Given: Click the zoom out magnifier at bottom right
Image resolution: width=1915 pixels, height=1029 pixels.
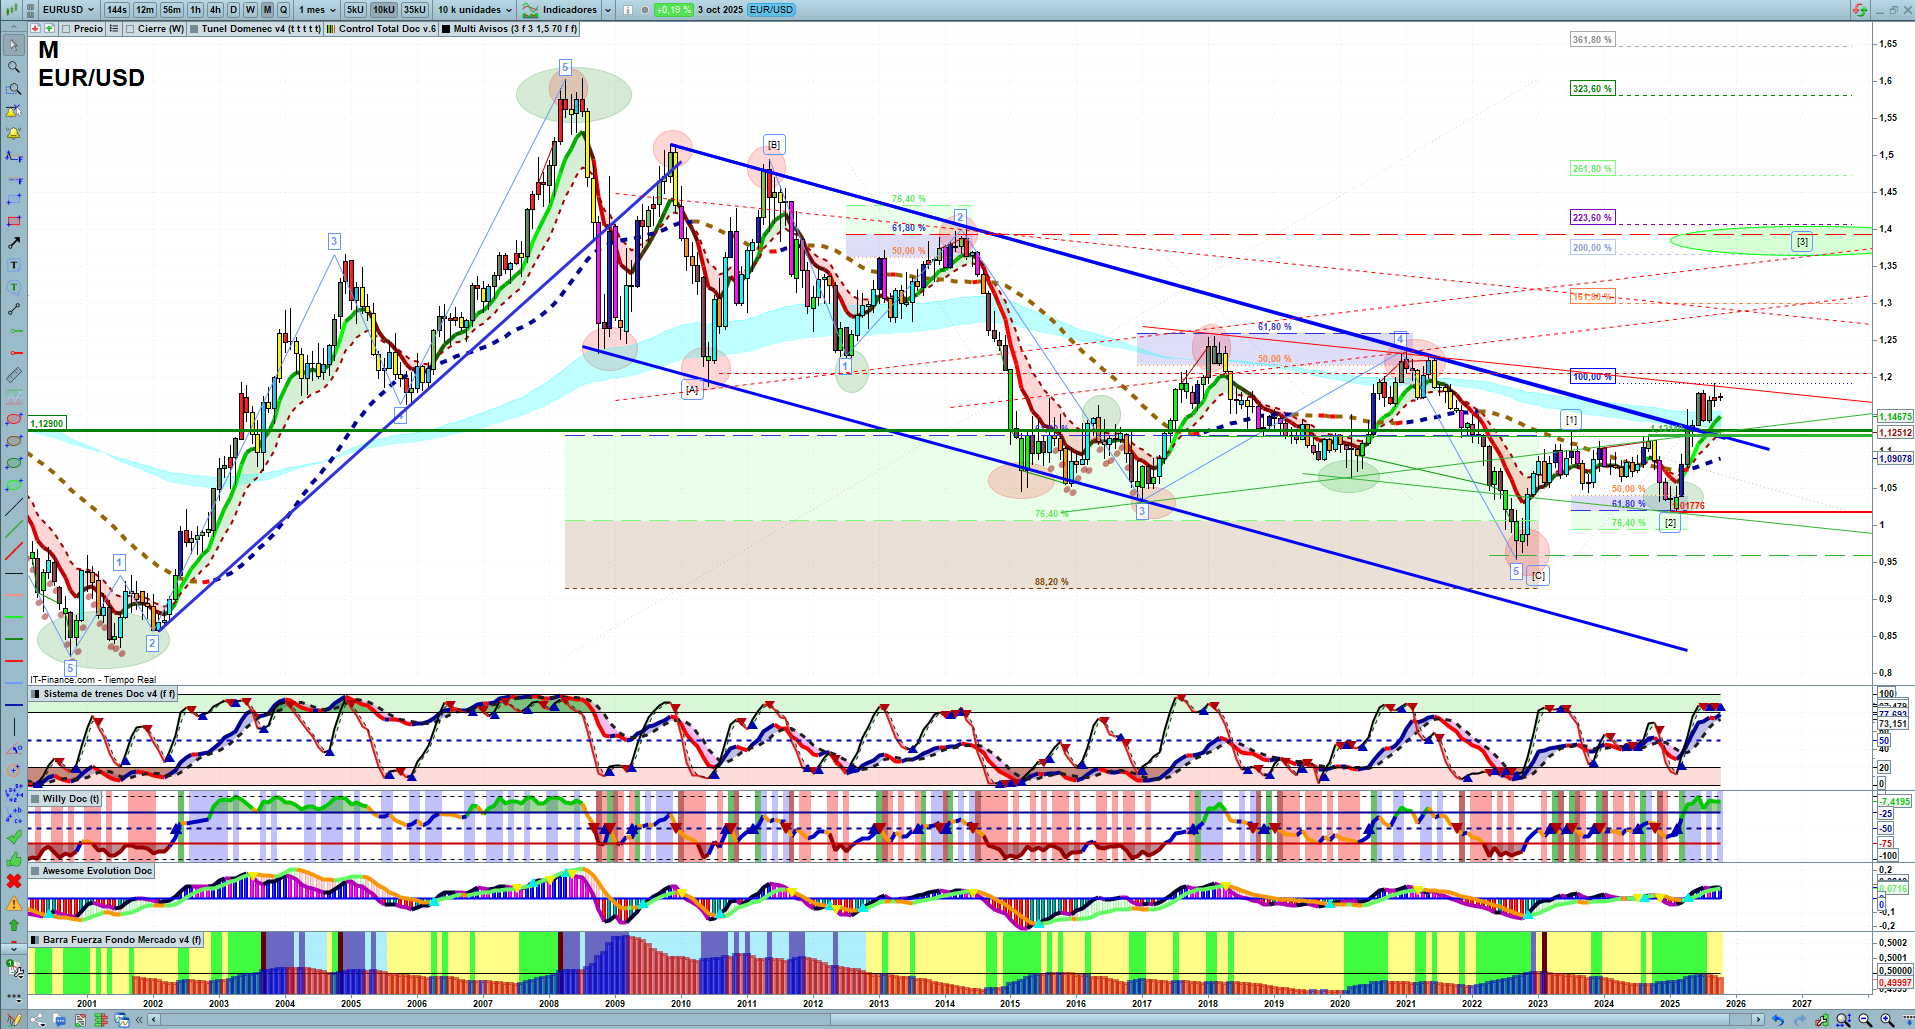Looking at the screenshot, I should click(x=1865, y=1020).
